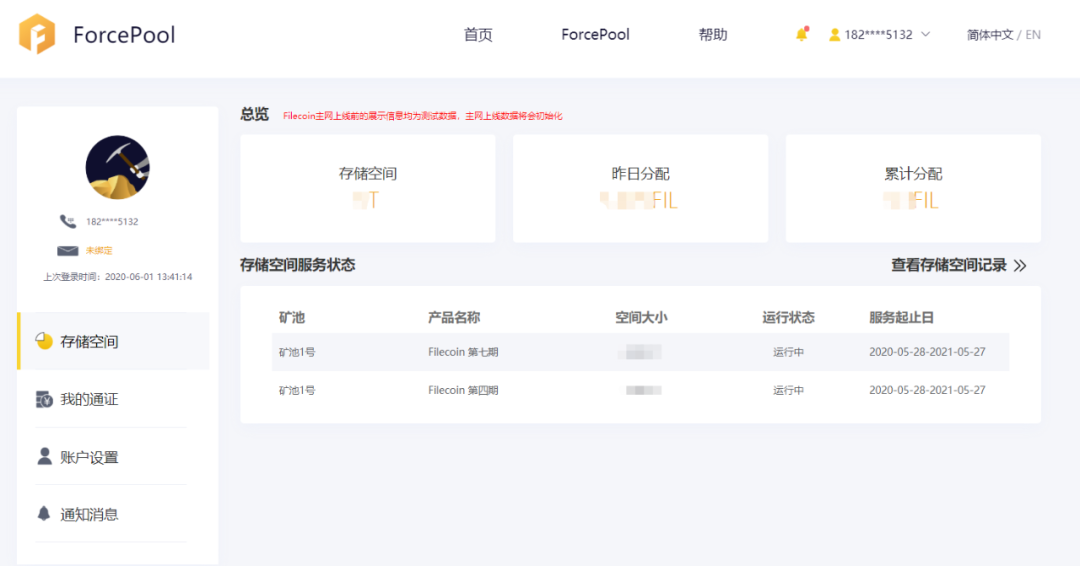This screenshot has height=566, width=1080.
Task: Click the phone icon beside 182****5132
Action: [x=68, y=221]
